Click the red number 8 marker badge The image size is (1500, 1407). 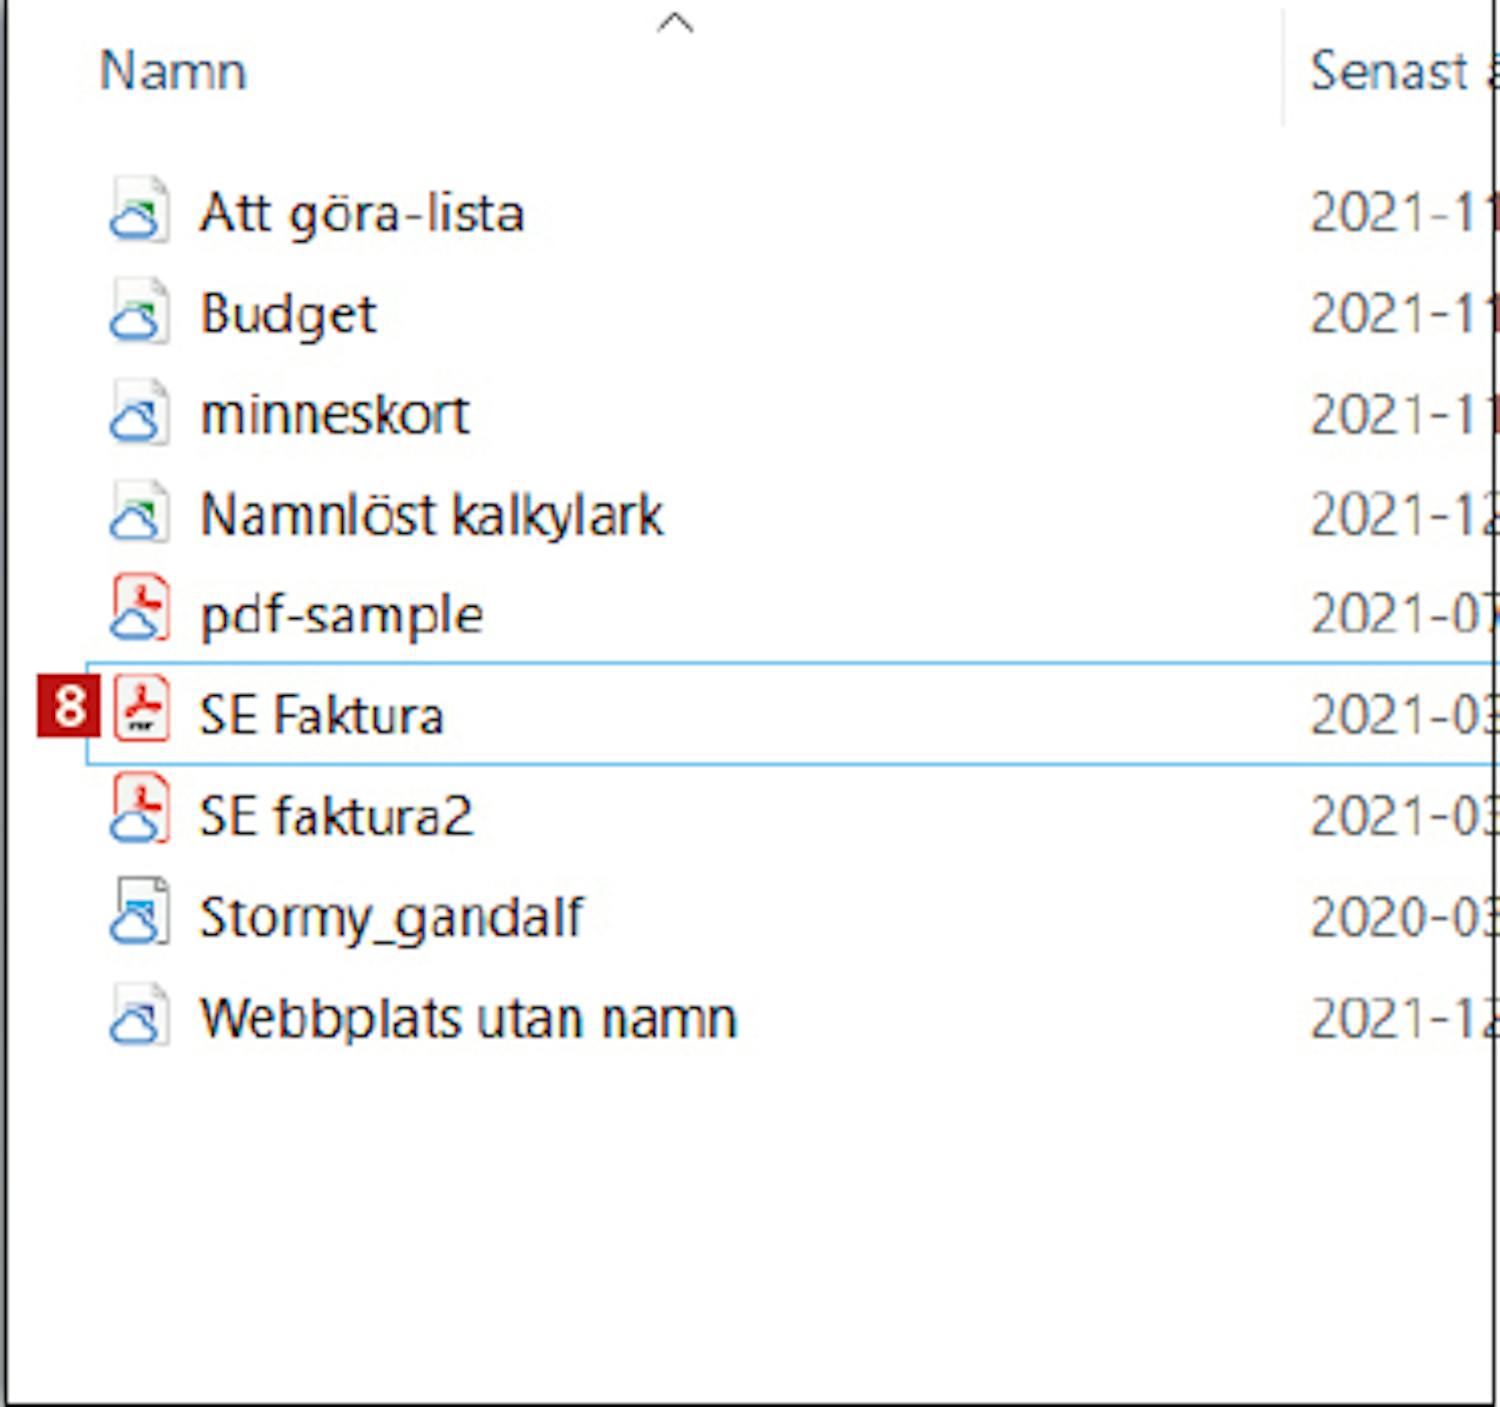[x=67, y=707]
